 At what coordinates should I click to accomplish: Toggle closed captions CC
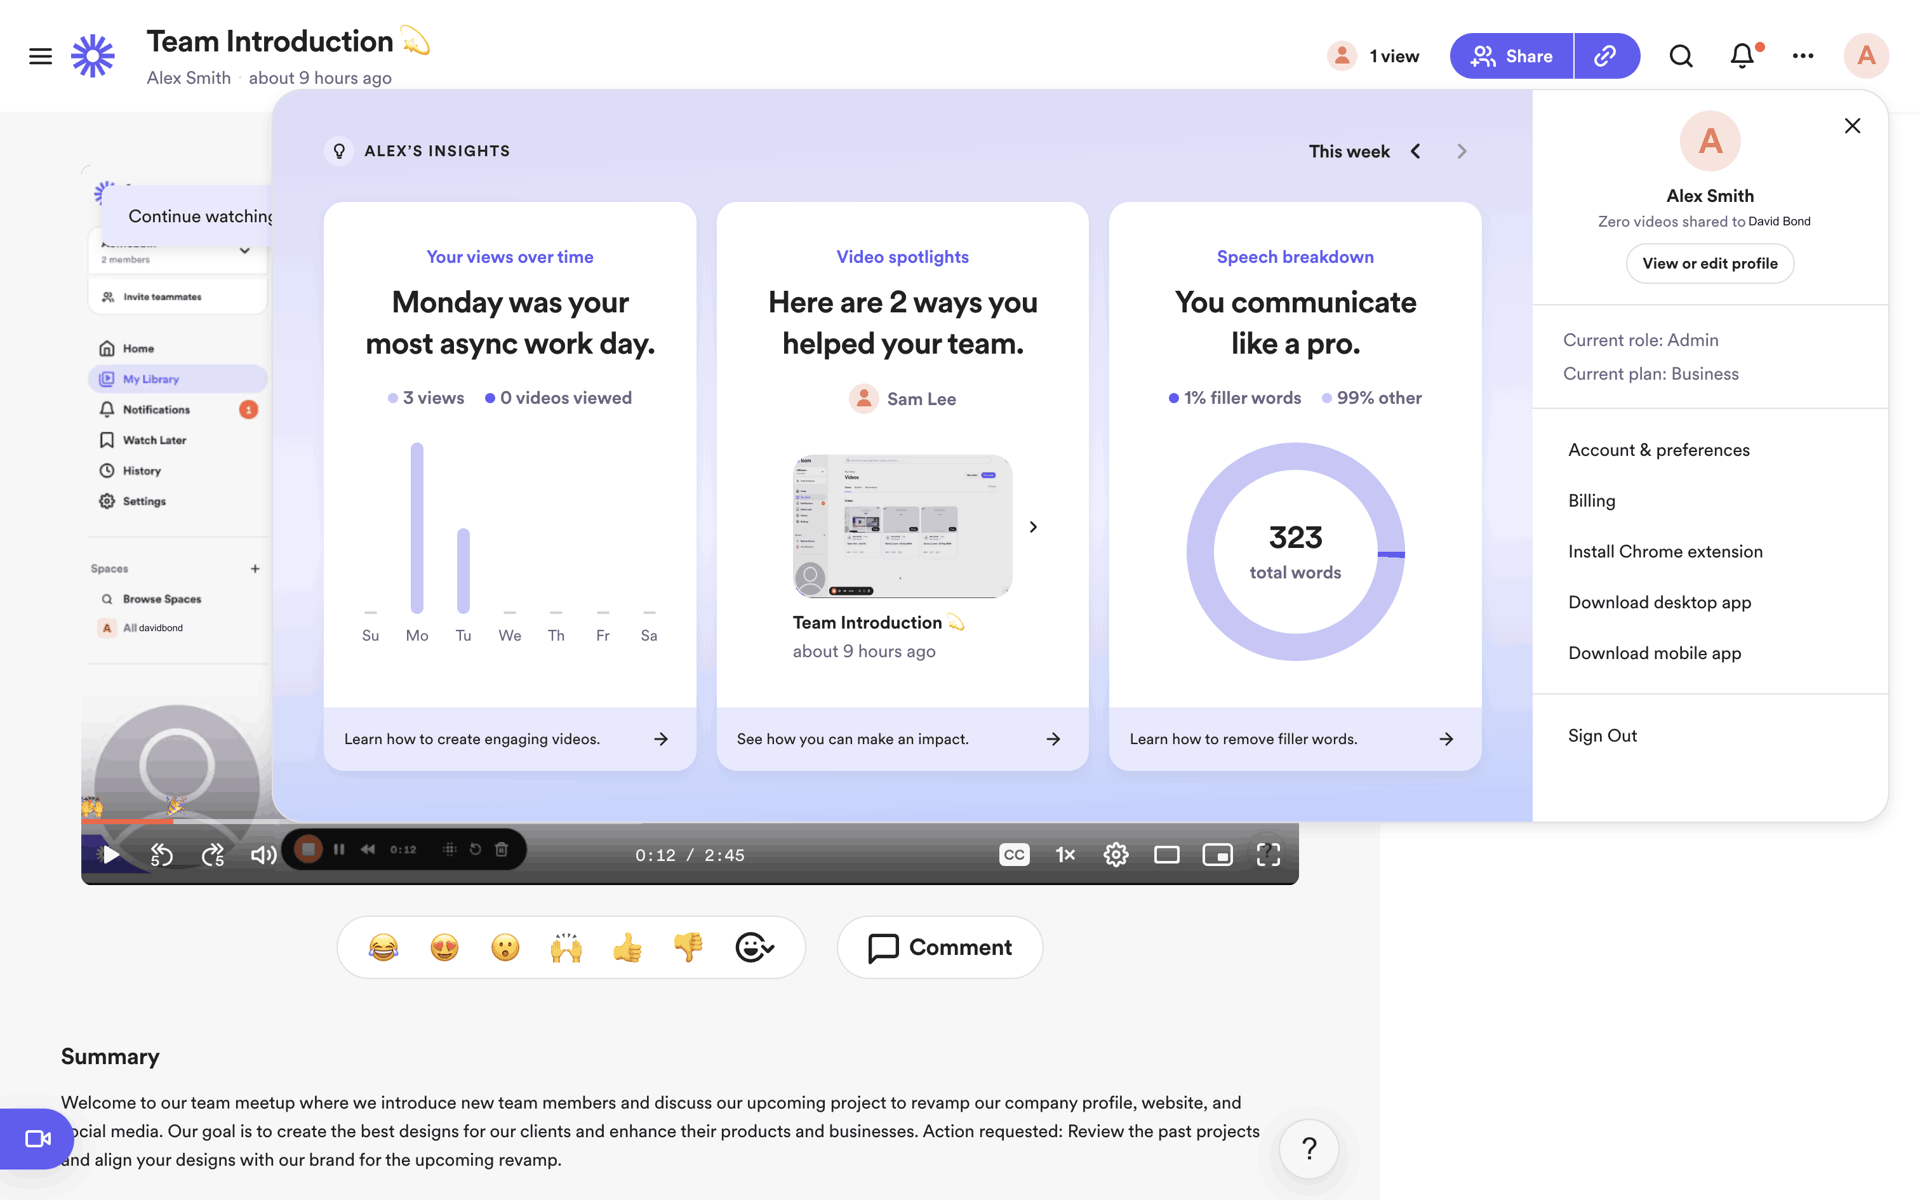1014,855
